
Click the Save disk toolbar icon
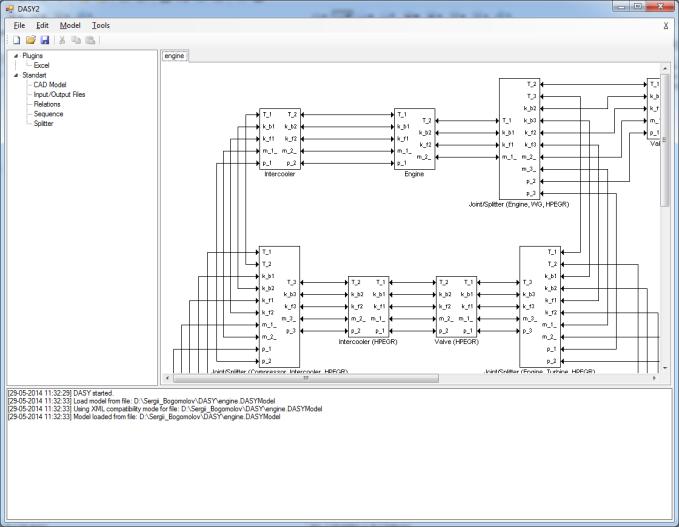[45, 40]
